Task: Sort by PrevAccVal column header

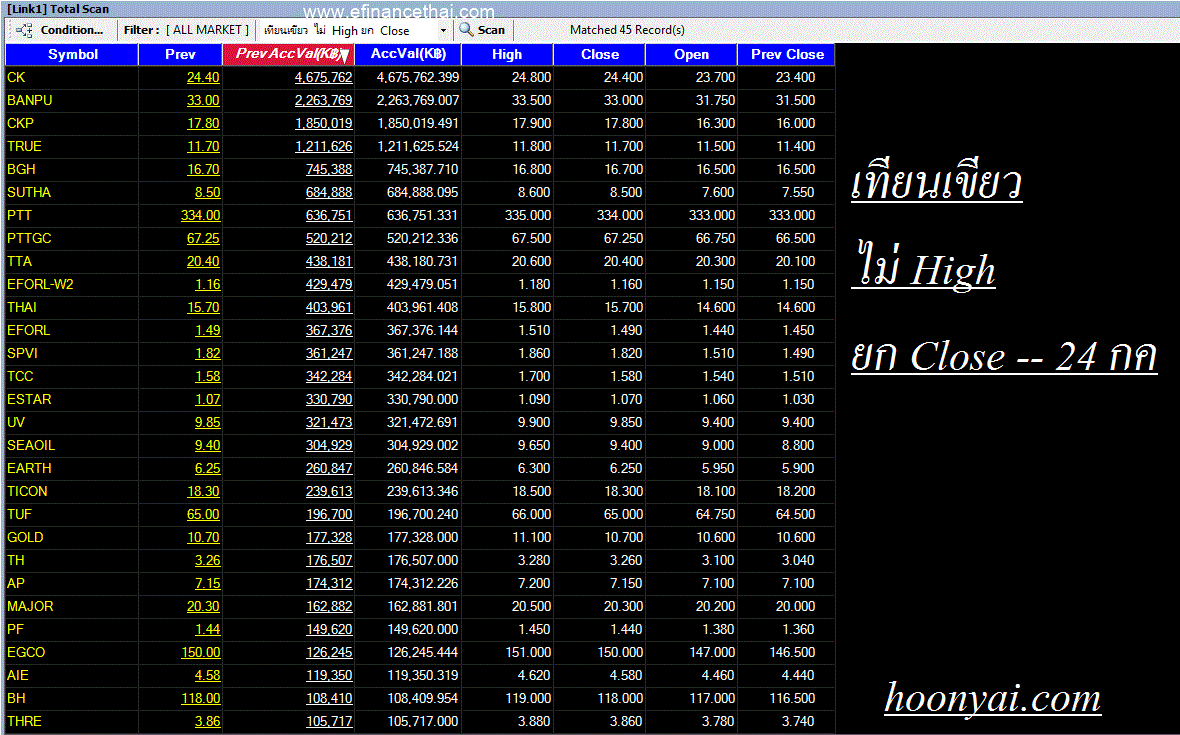Action: tap(287, 54)
